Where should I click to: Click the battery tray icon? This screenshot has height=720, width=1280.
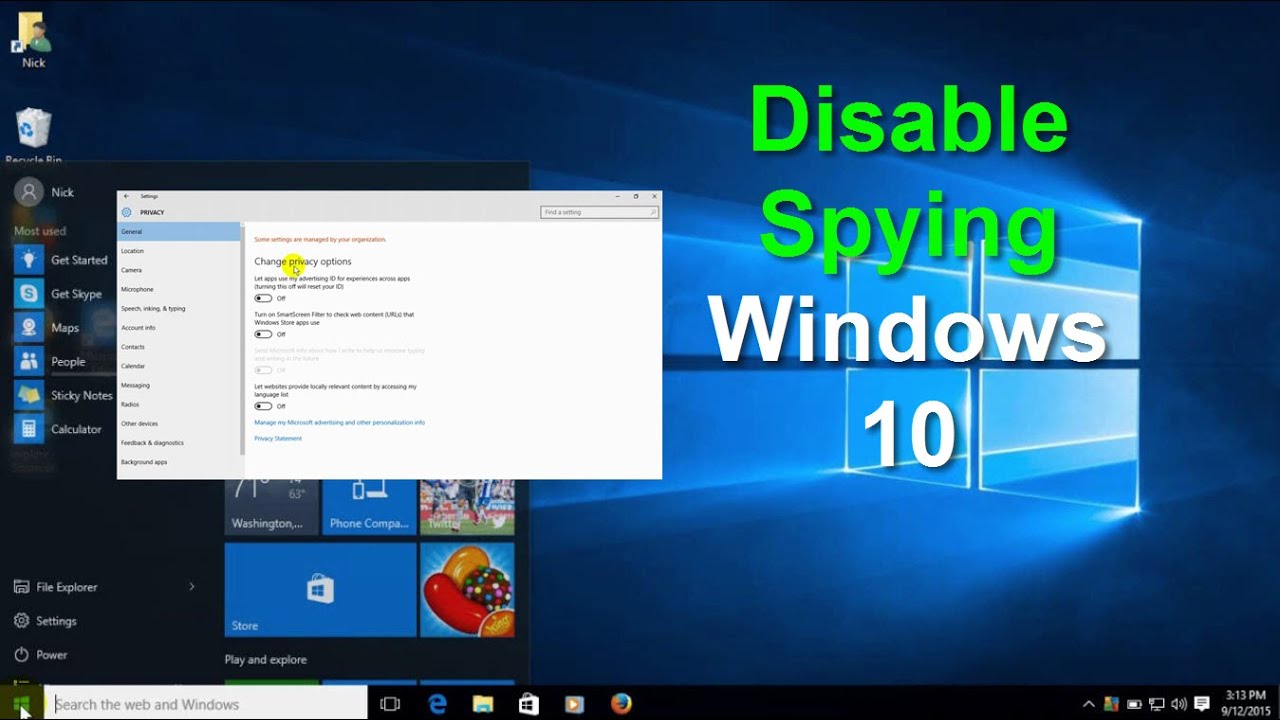click(1134, 704)
